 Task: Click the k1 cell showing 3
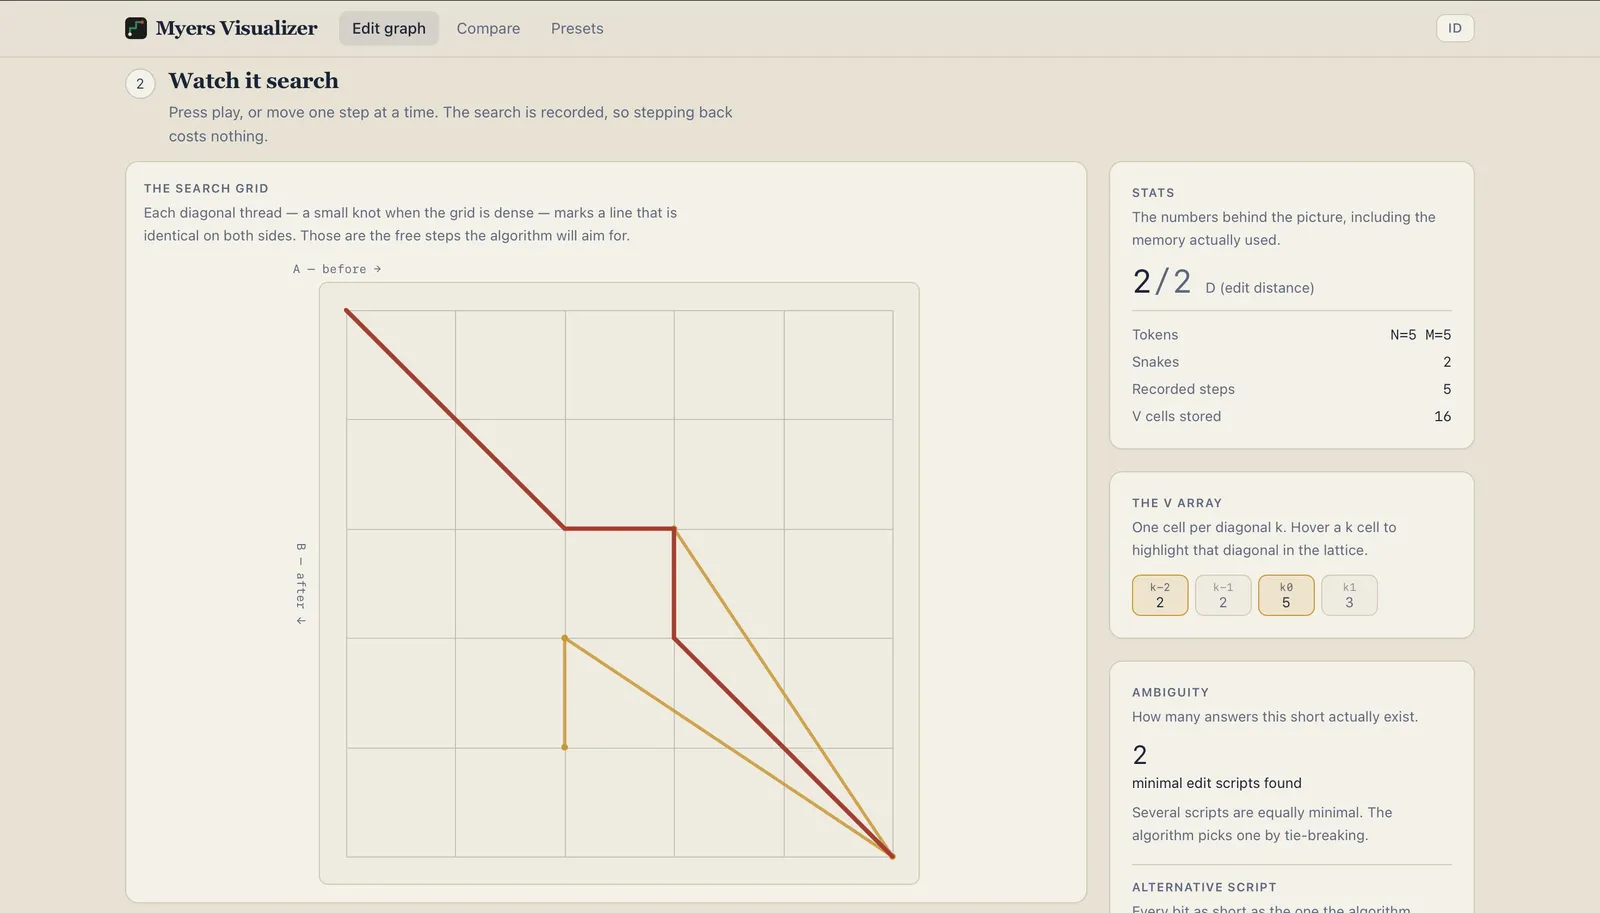1349,595
